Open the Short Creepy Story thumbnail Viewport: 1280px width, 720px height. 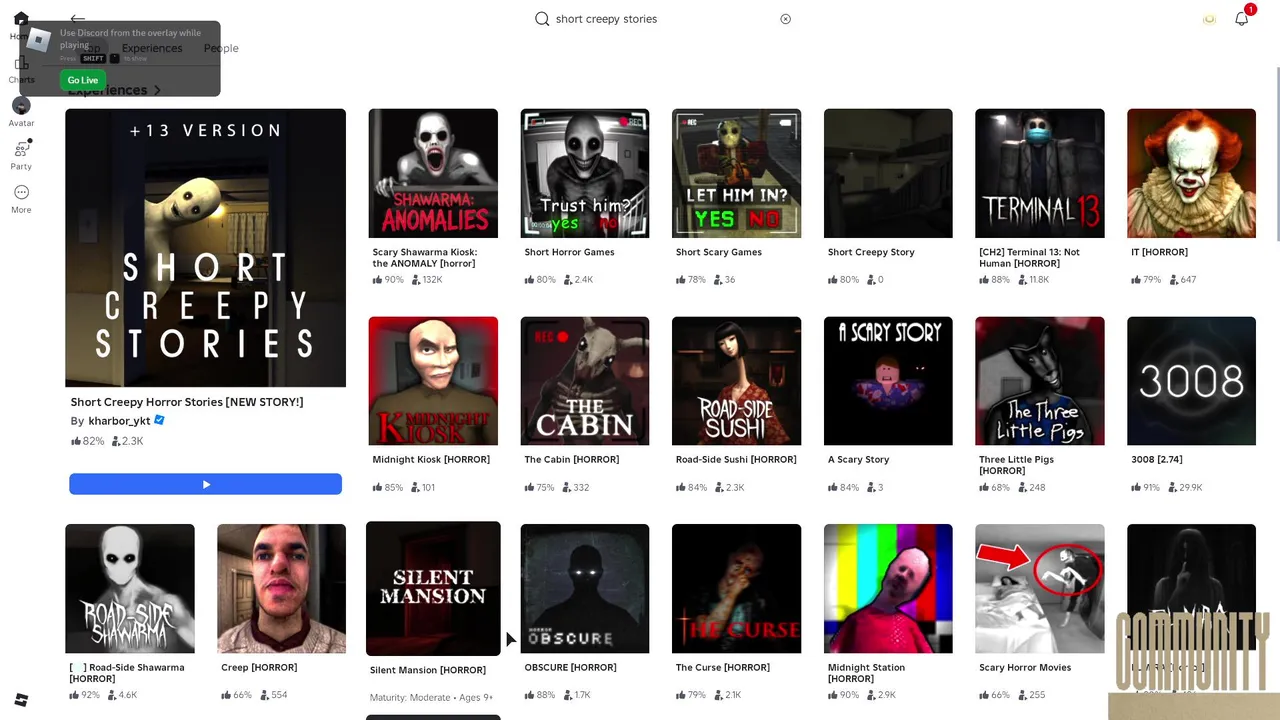coord(888,173)
